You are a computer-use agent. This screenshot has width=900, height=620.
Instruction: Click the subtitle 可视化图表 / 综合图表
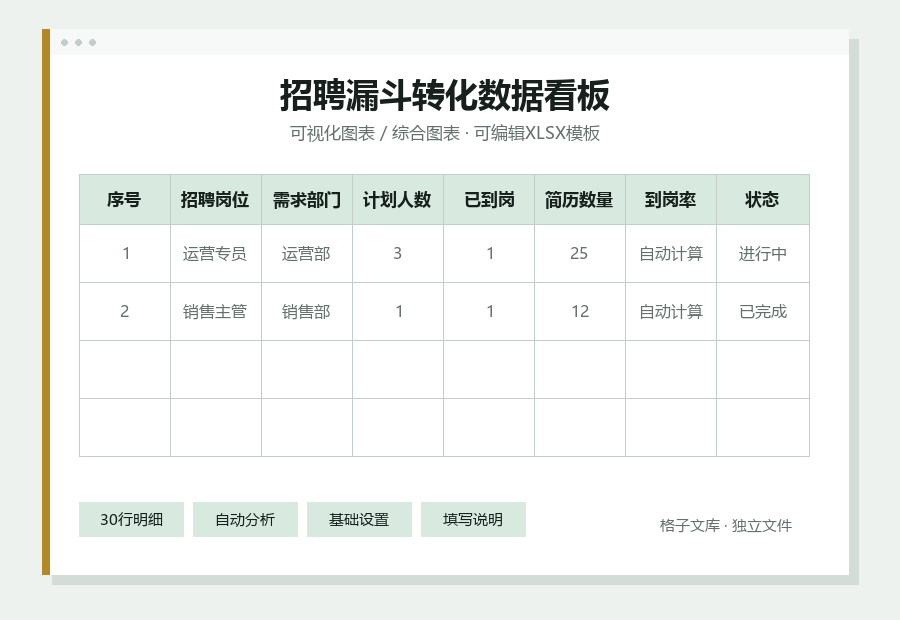tap(375, 133)
